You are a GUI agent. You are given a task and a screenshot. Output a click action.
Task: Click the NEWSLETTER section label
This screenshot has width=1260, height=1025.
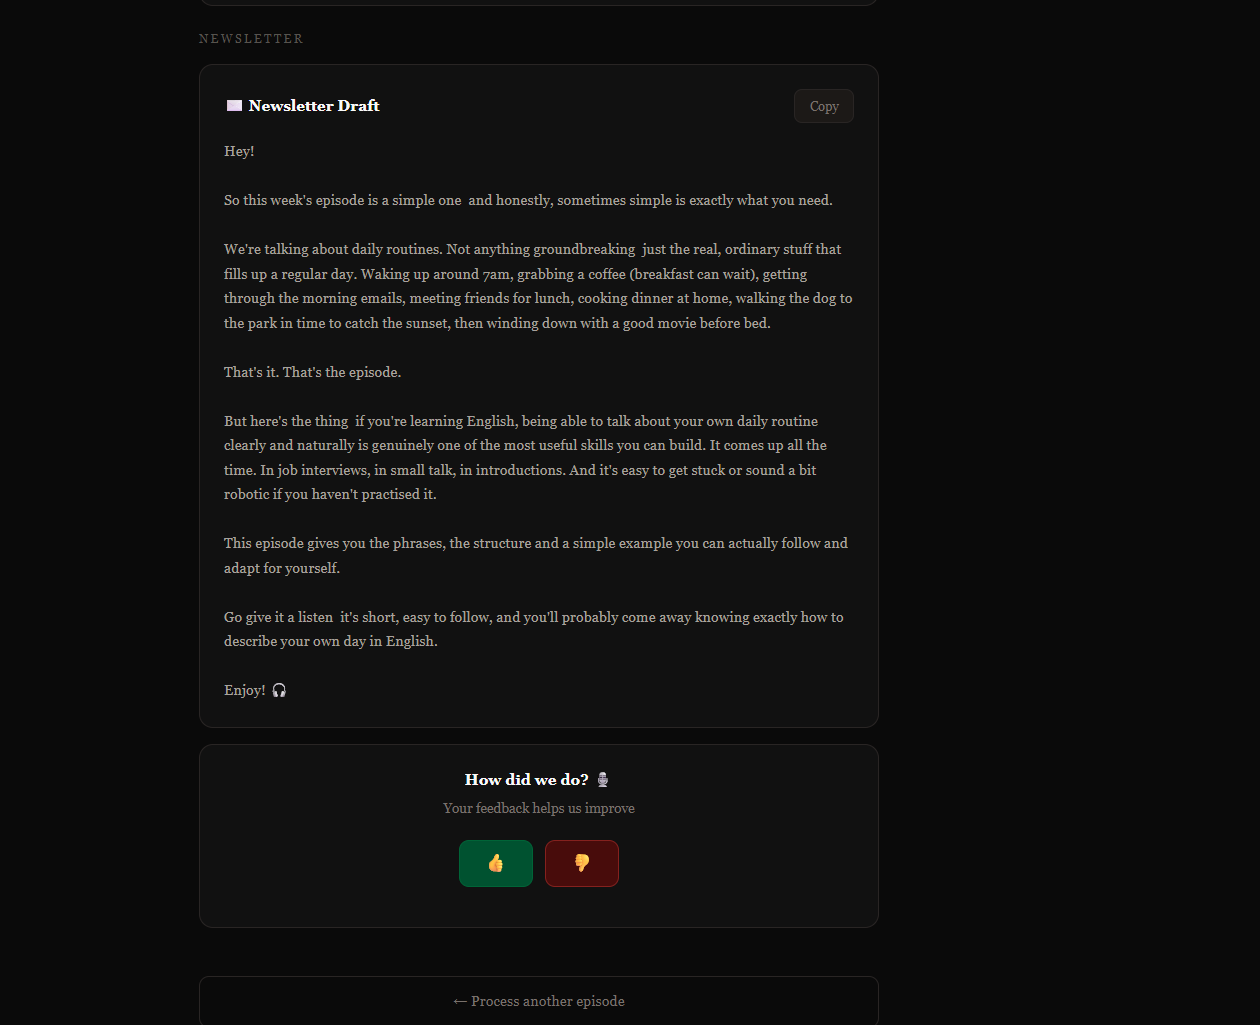tap(251, 38)
